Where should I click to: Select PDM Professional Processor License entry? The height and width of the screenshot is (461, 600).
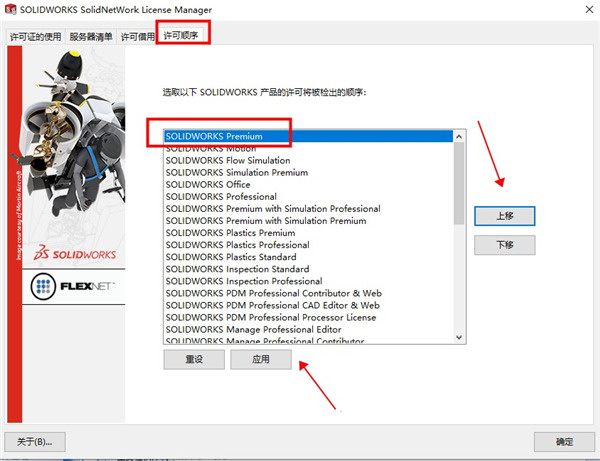(308, 317)
